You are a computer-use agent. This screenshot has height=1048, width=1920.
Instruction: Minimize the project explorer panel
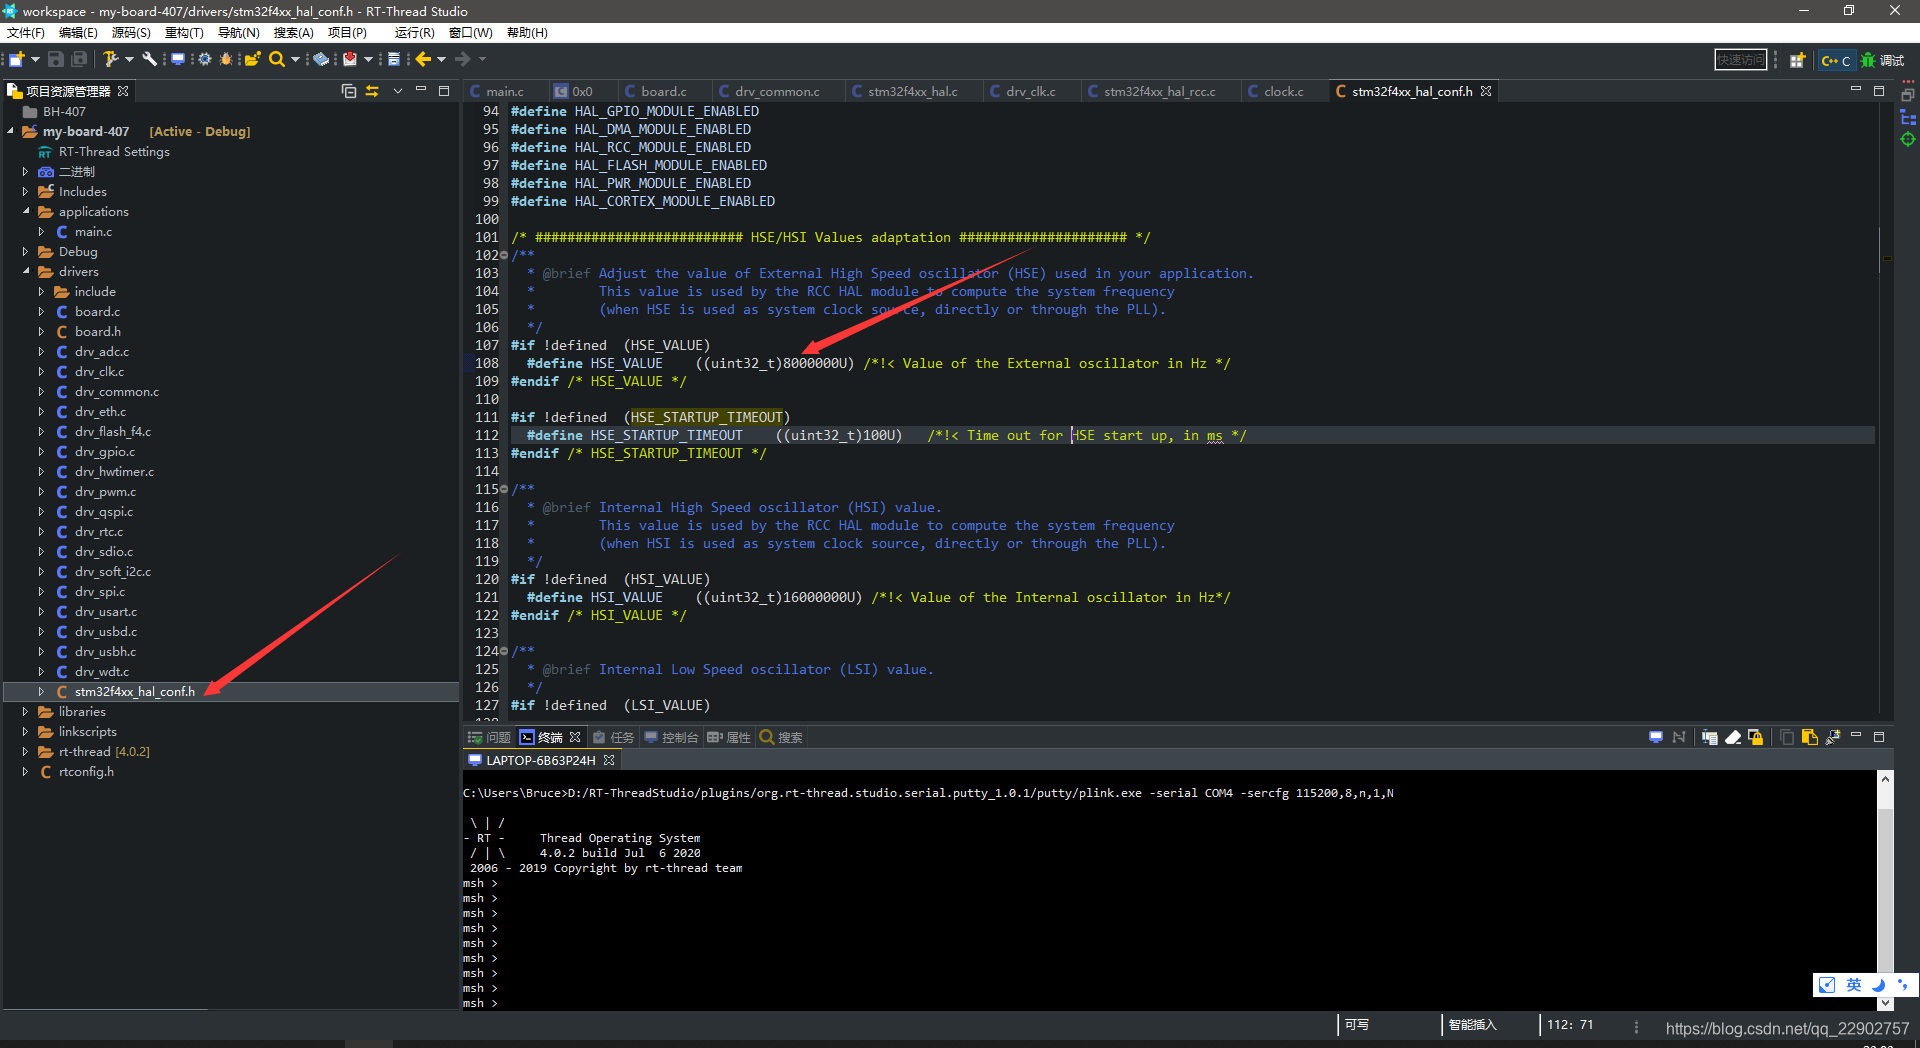pos(421,90)
